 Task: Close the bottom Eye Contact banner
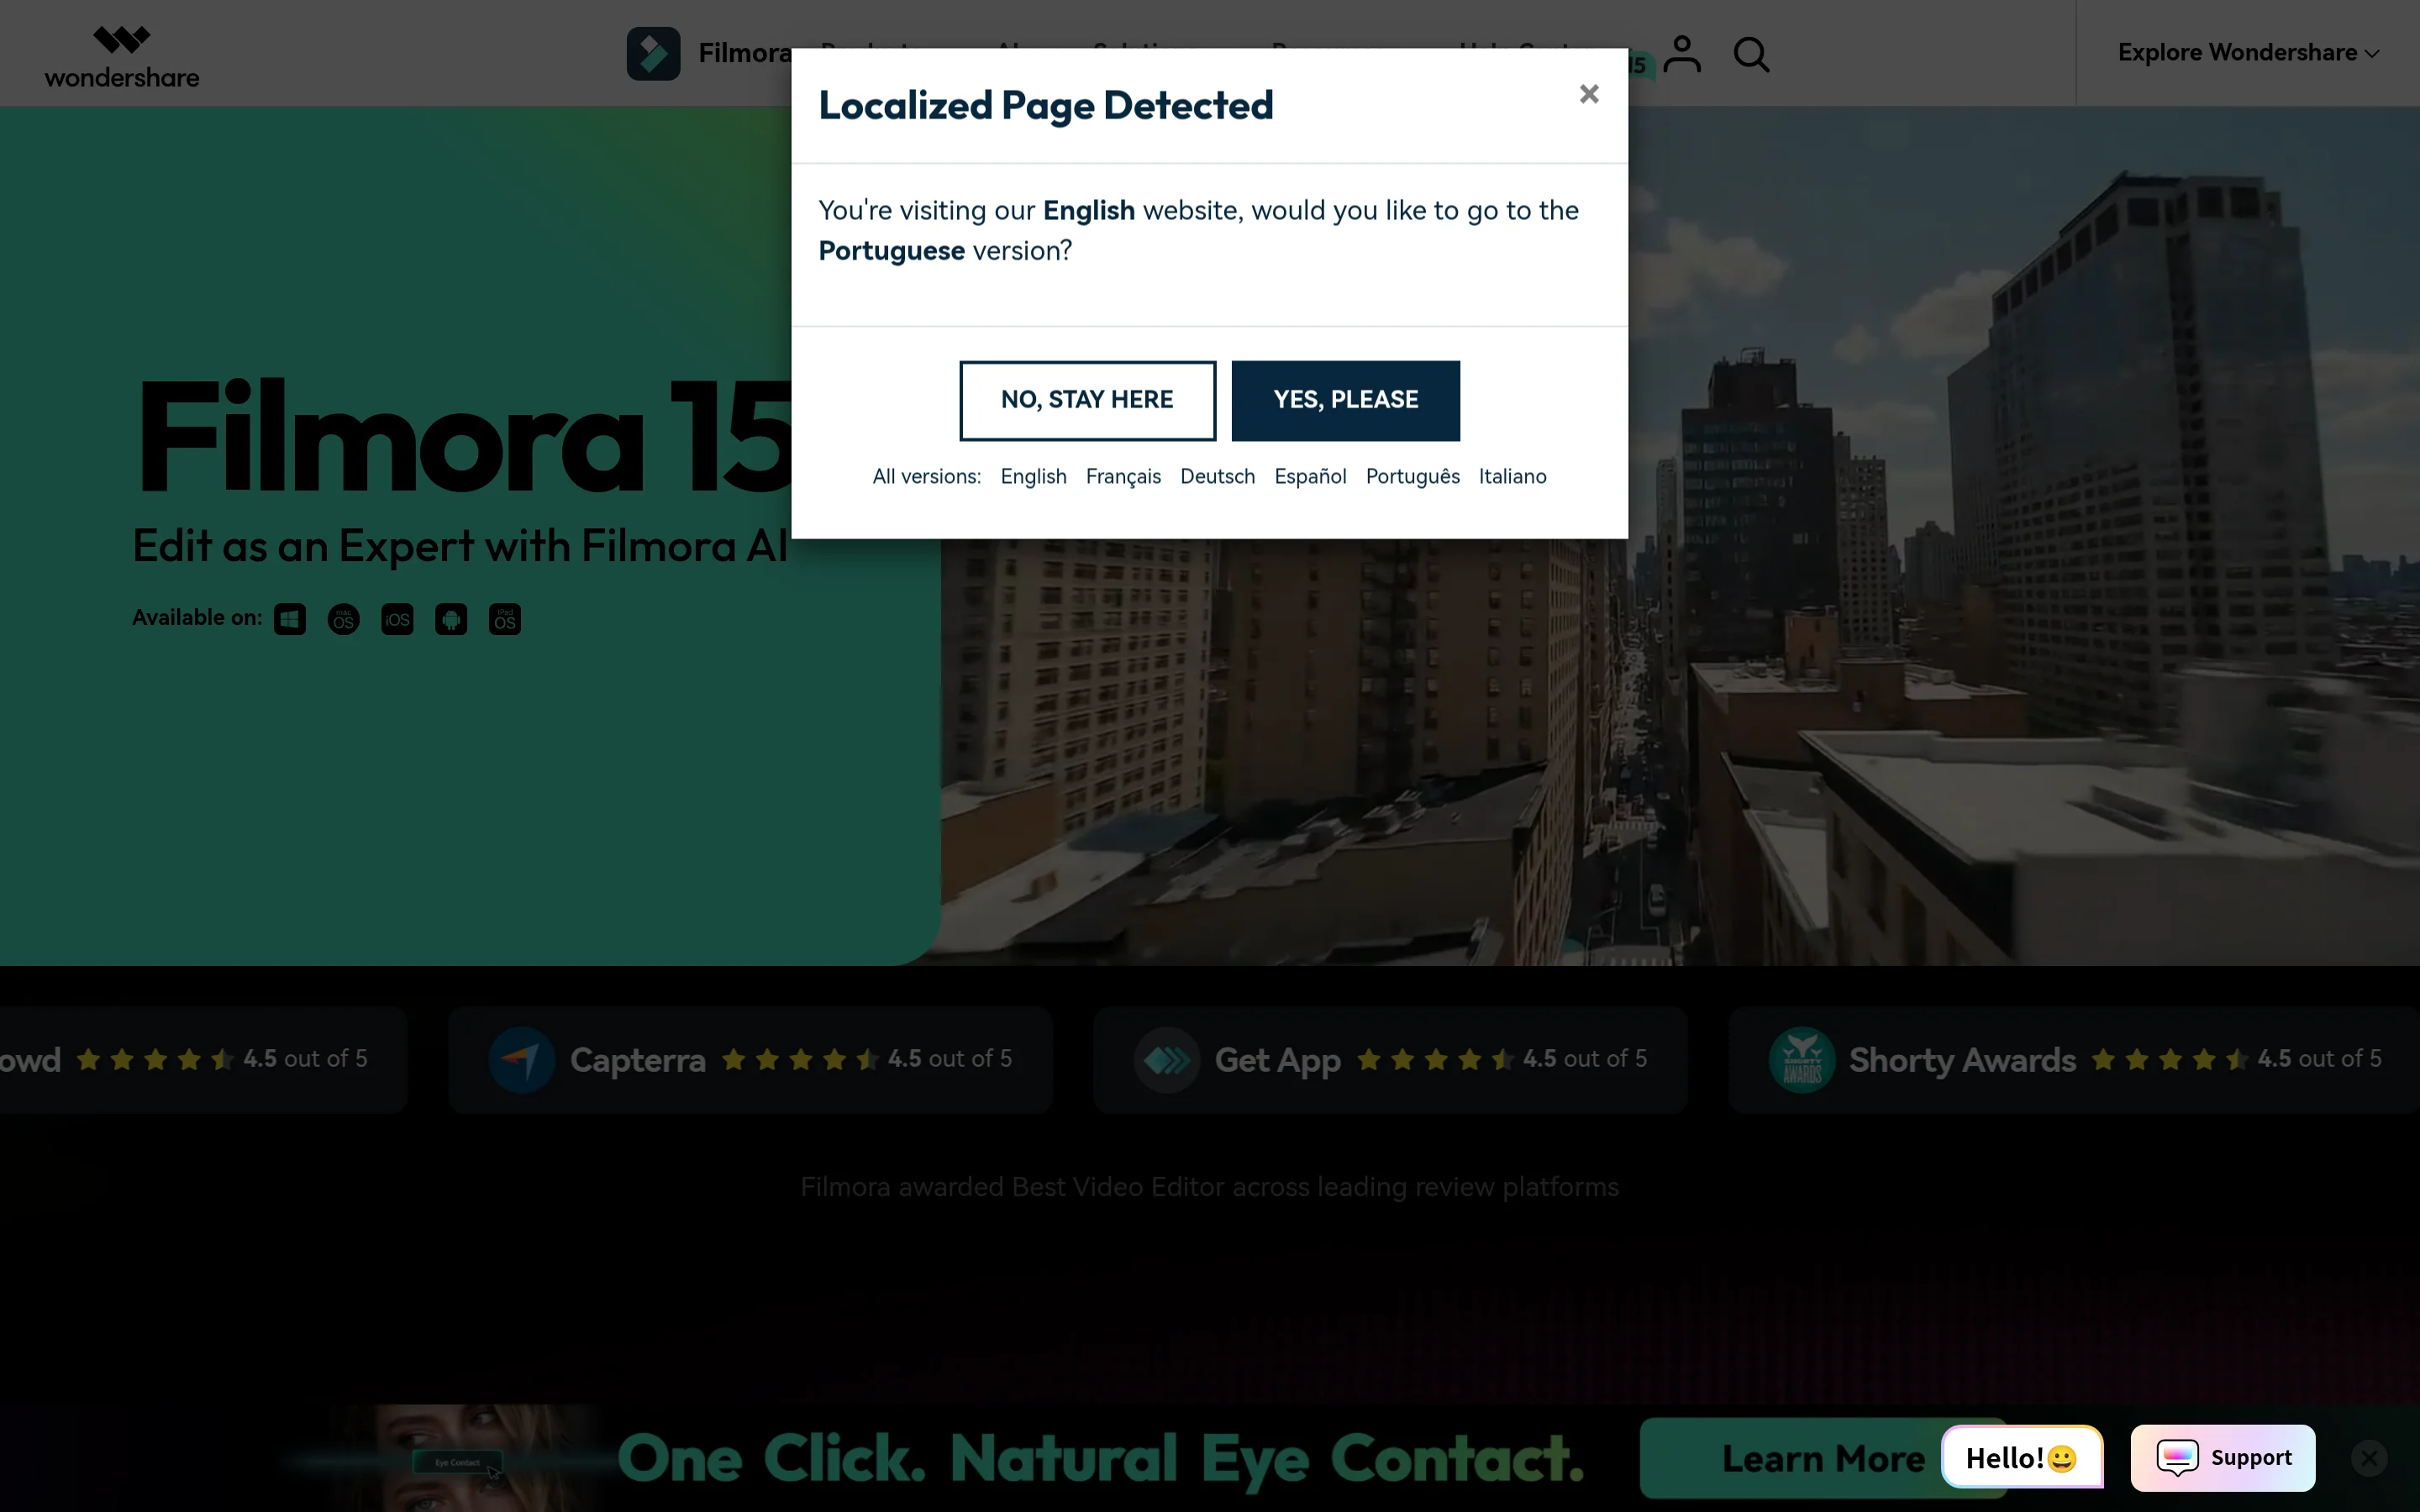pyautogui.click(x=2369, y=1458)
